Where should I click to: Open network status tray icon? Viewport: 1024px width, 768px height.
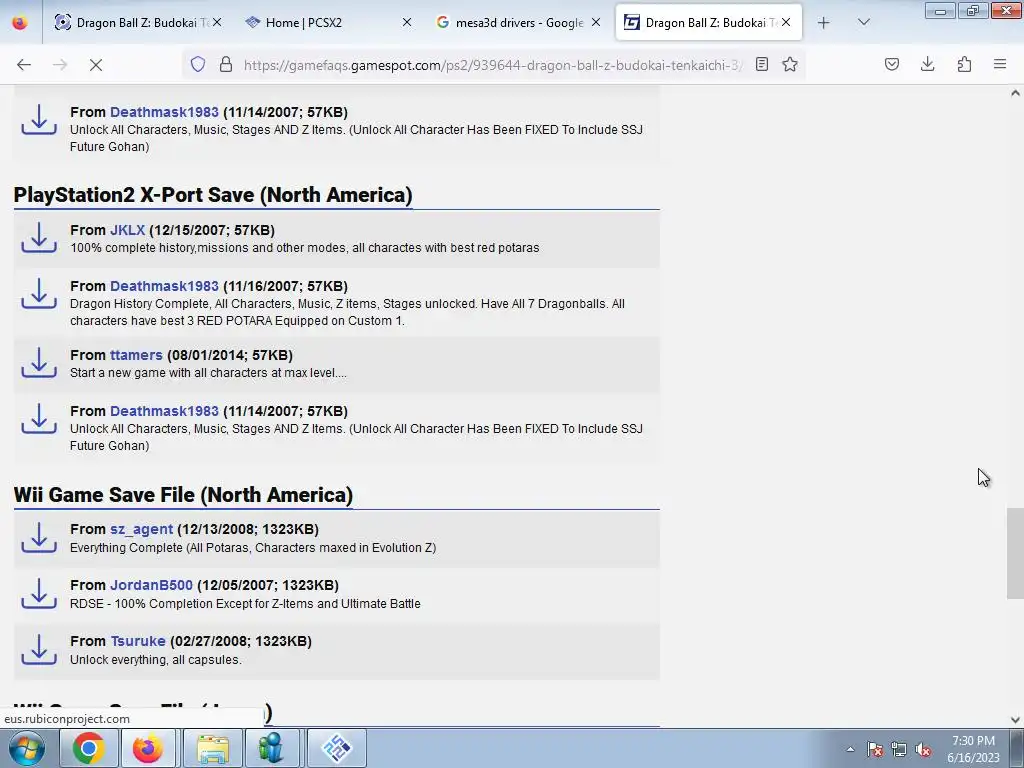point(899,749)
